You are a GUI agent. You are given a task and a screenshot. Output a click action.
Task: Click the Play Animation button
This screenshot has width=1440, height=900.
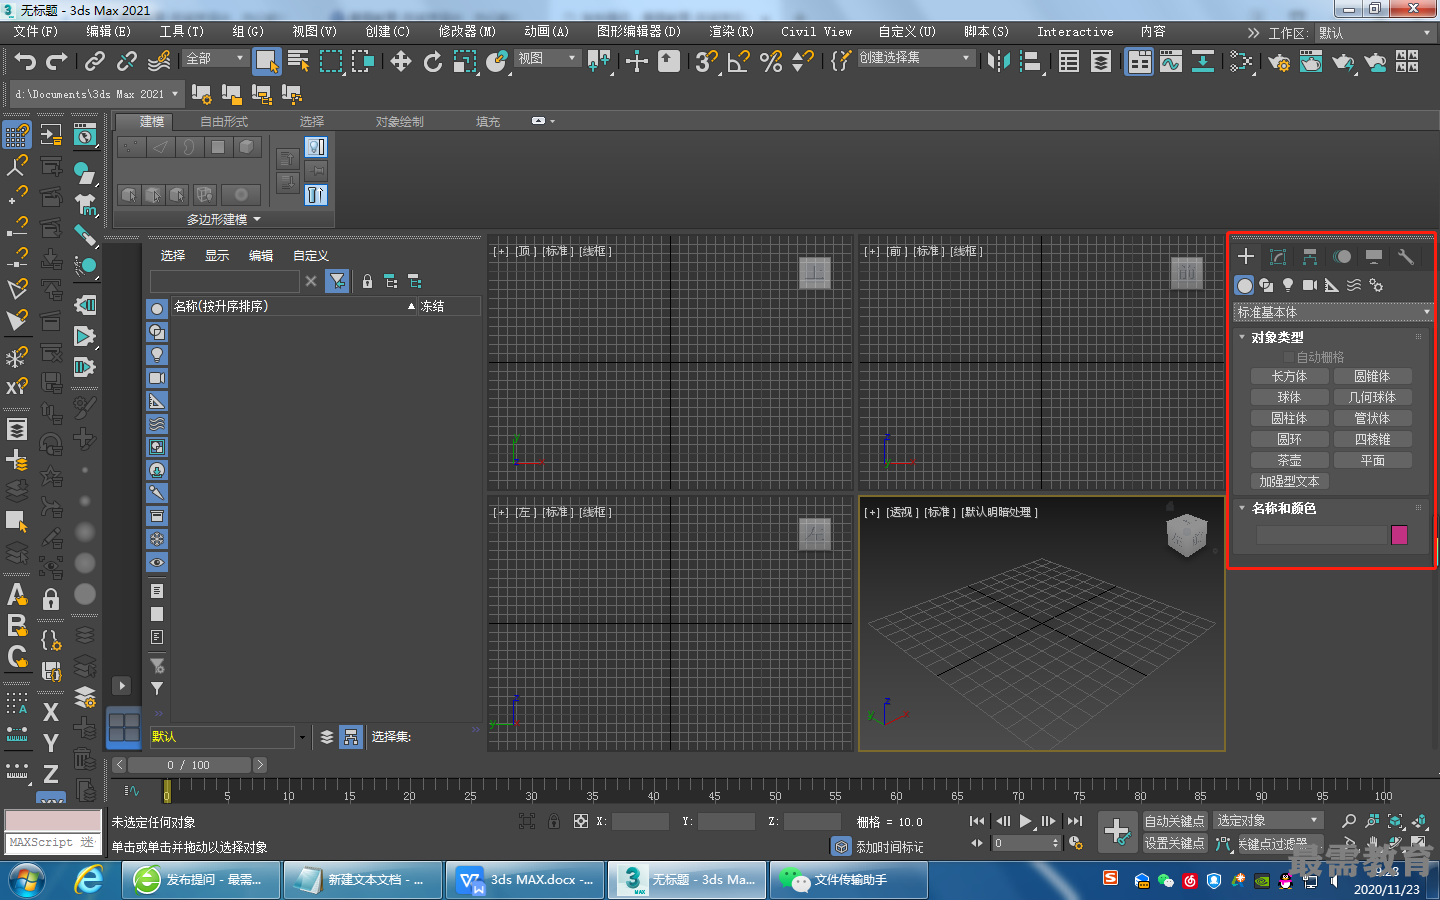[x=1025, y=821]
